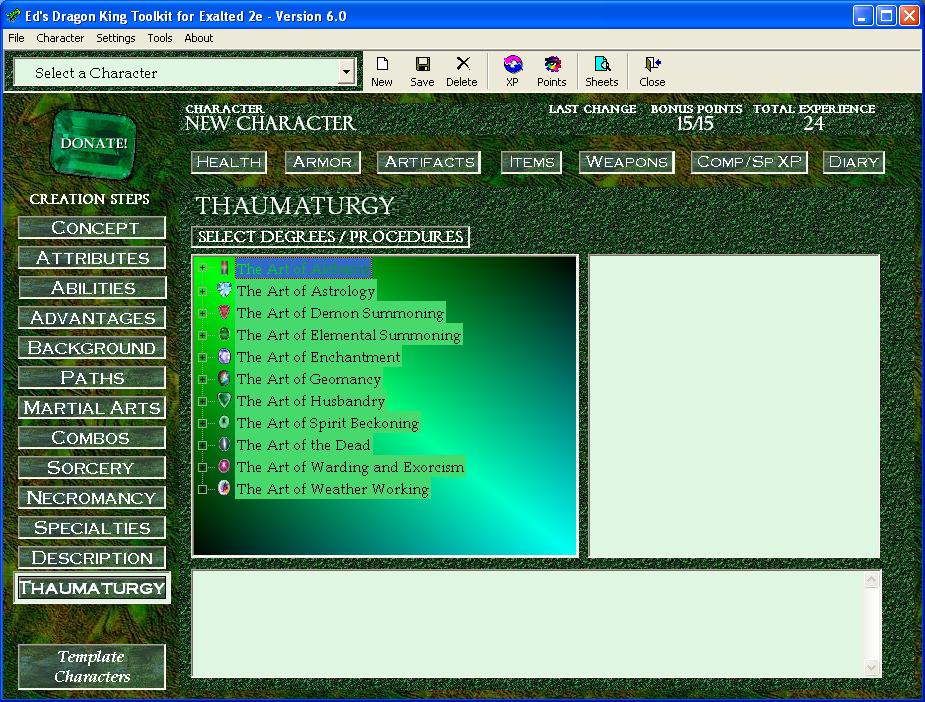Open the Comp/Sp XP section
This screenshot has height=702, width=925.
[x=749, y=162]
